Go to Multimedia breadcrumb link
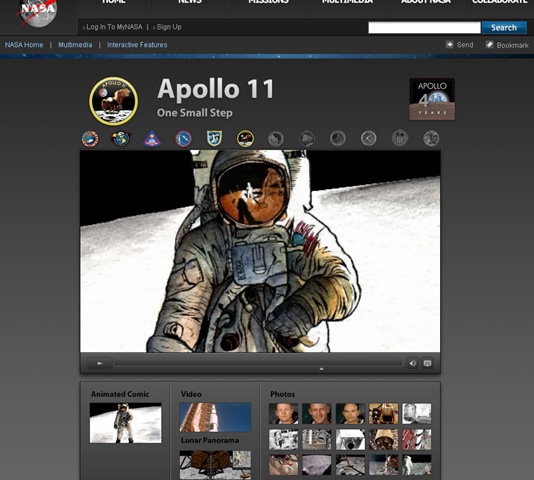Image resolution: width=534 pixels, height=480 pixels. [75, 45]
